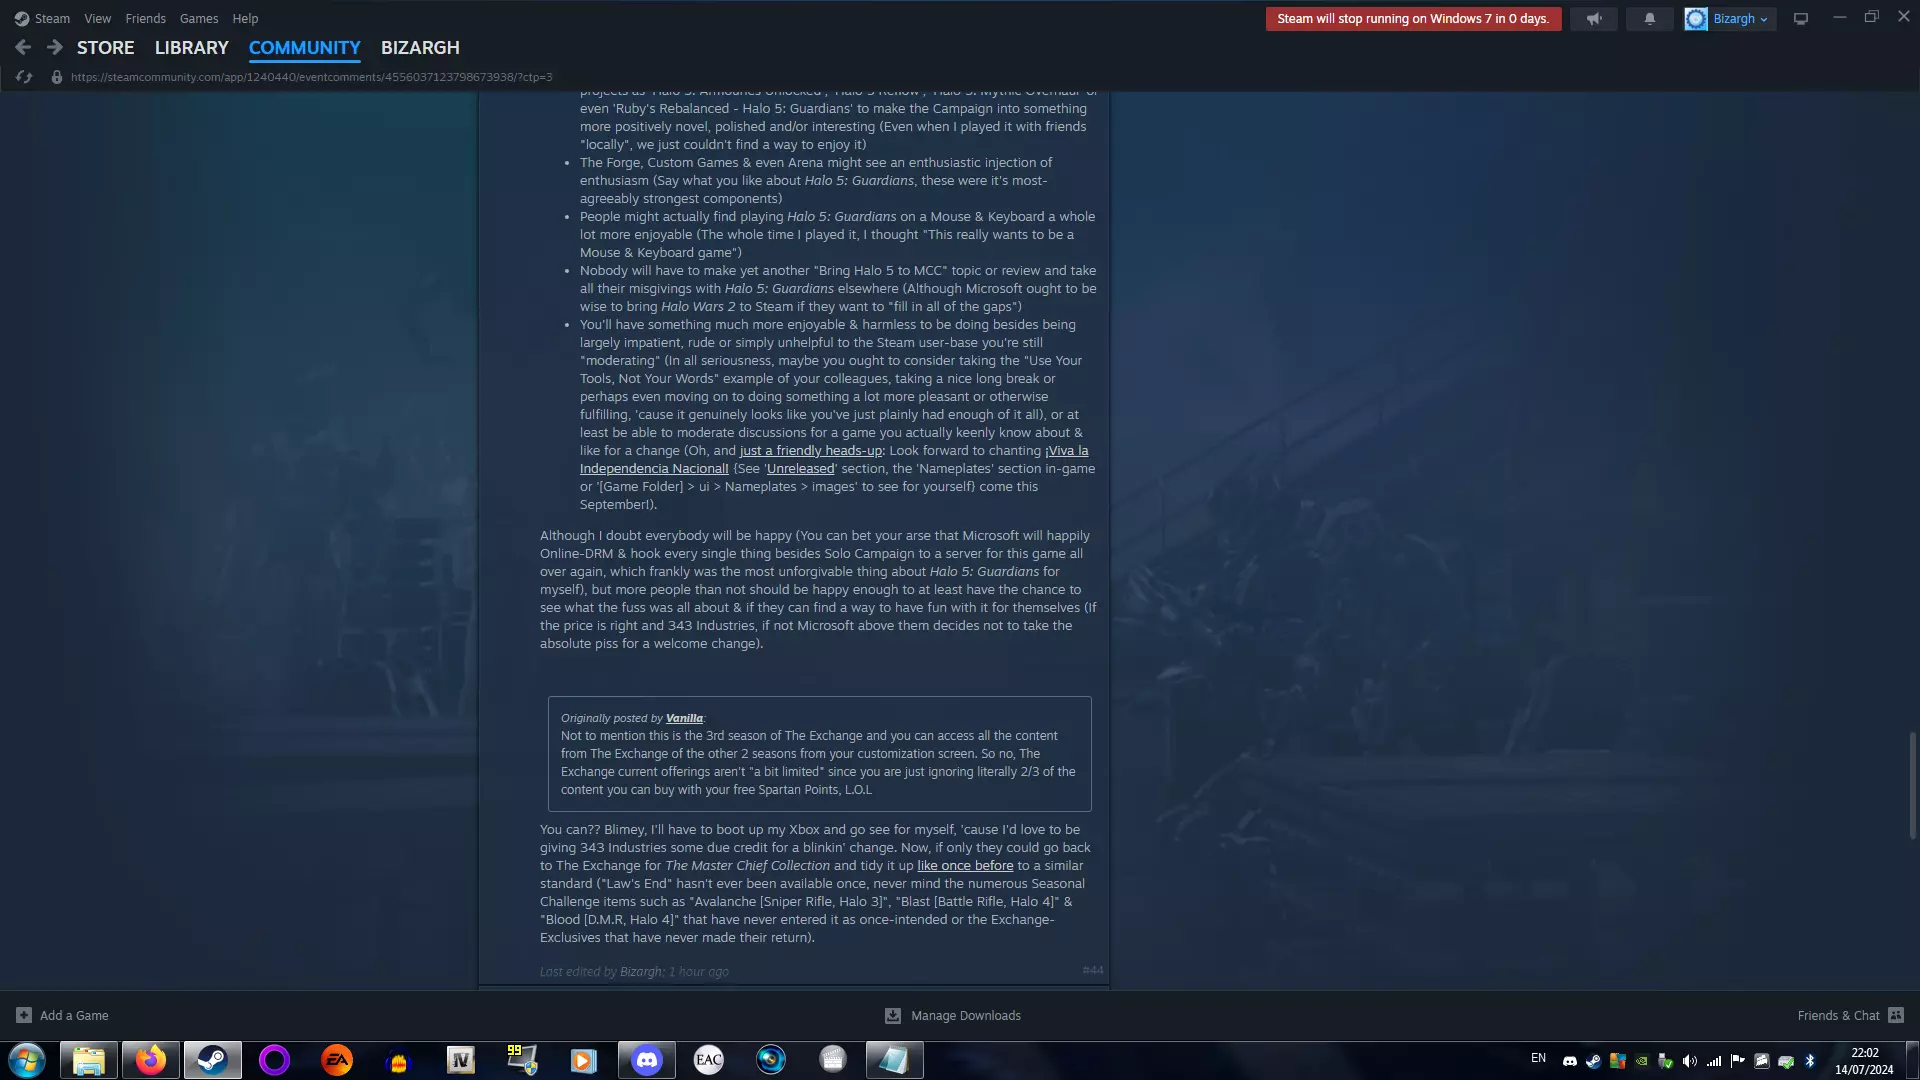Open the 'like once before' link
The height and width of the screenshot is (1080, 1920).
[964, 866]
